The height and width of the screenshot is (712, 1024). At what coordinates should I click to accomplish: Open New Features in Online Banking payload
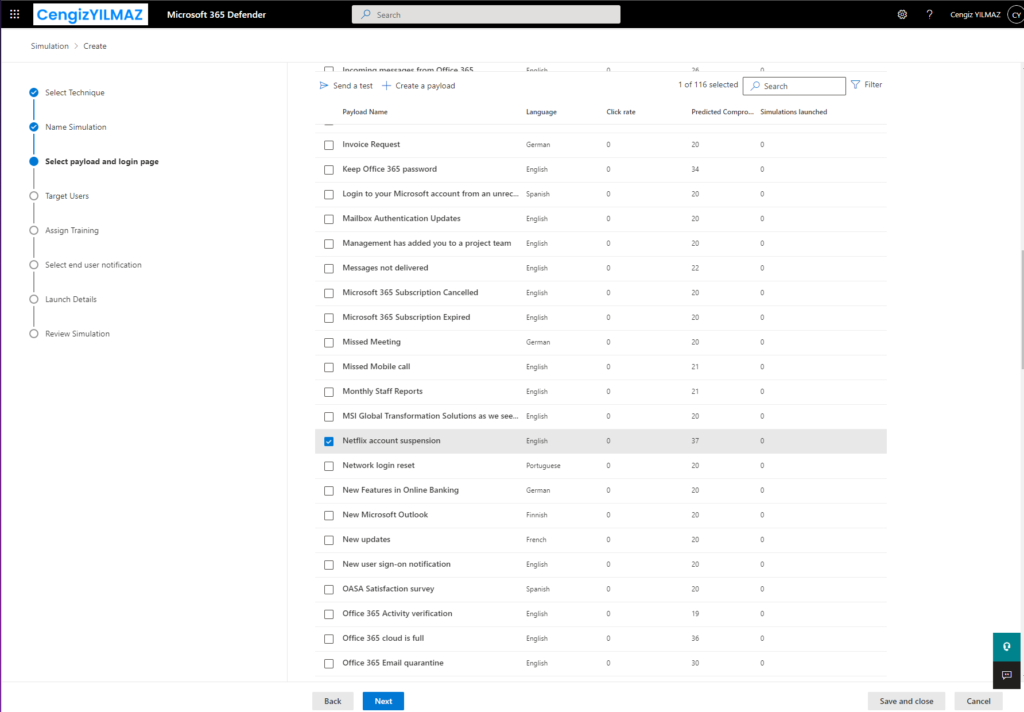(400, 491)
